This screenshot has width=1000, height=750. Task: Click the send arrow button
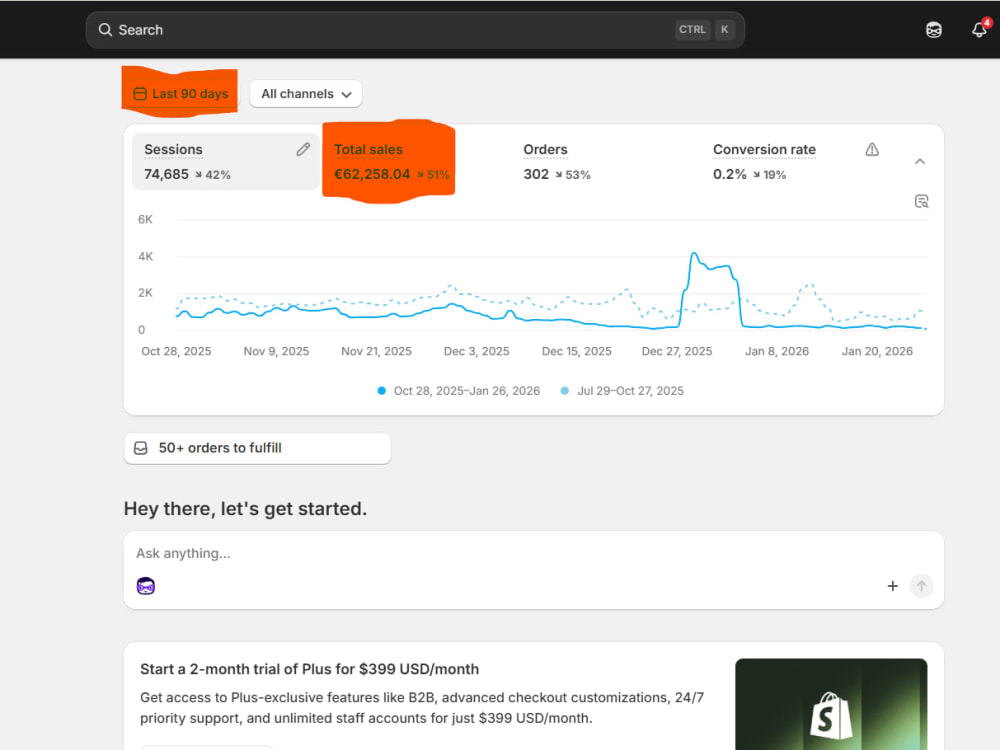pos(921,585)
